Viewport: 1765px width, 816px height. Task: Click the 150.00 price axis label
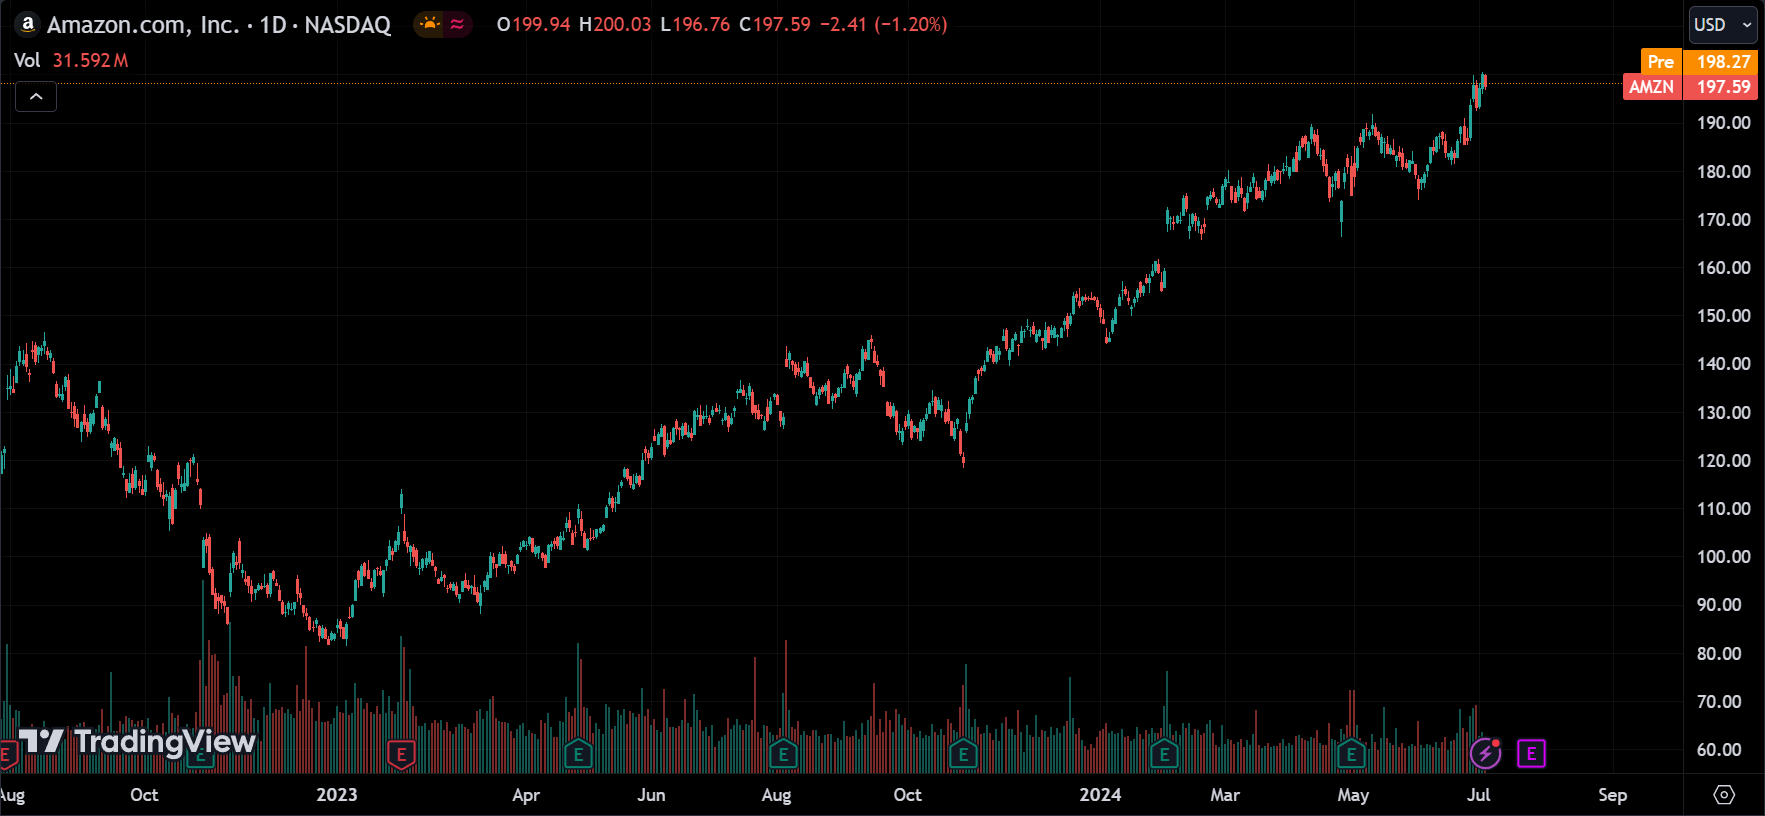click(x=1723, y=316)
